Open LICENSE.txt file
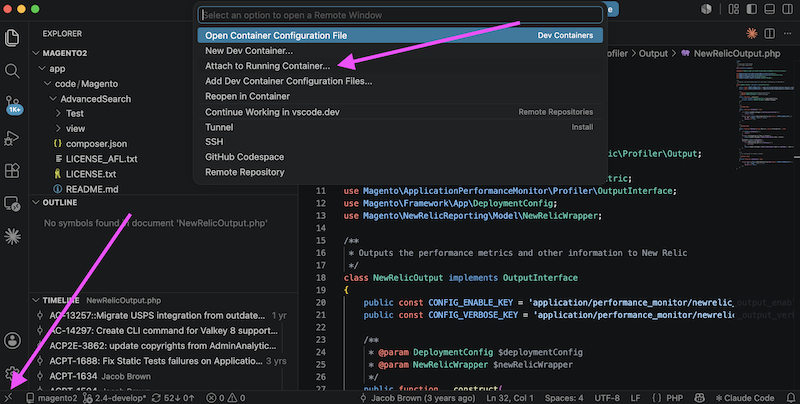 point(91,174)
